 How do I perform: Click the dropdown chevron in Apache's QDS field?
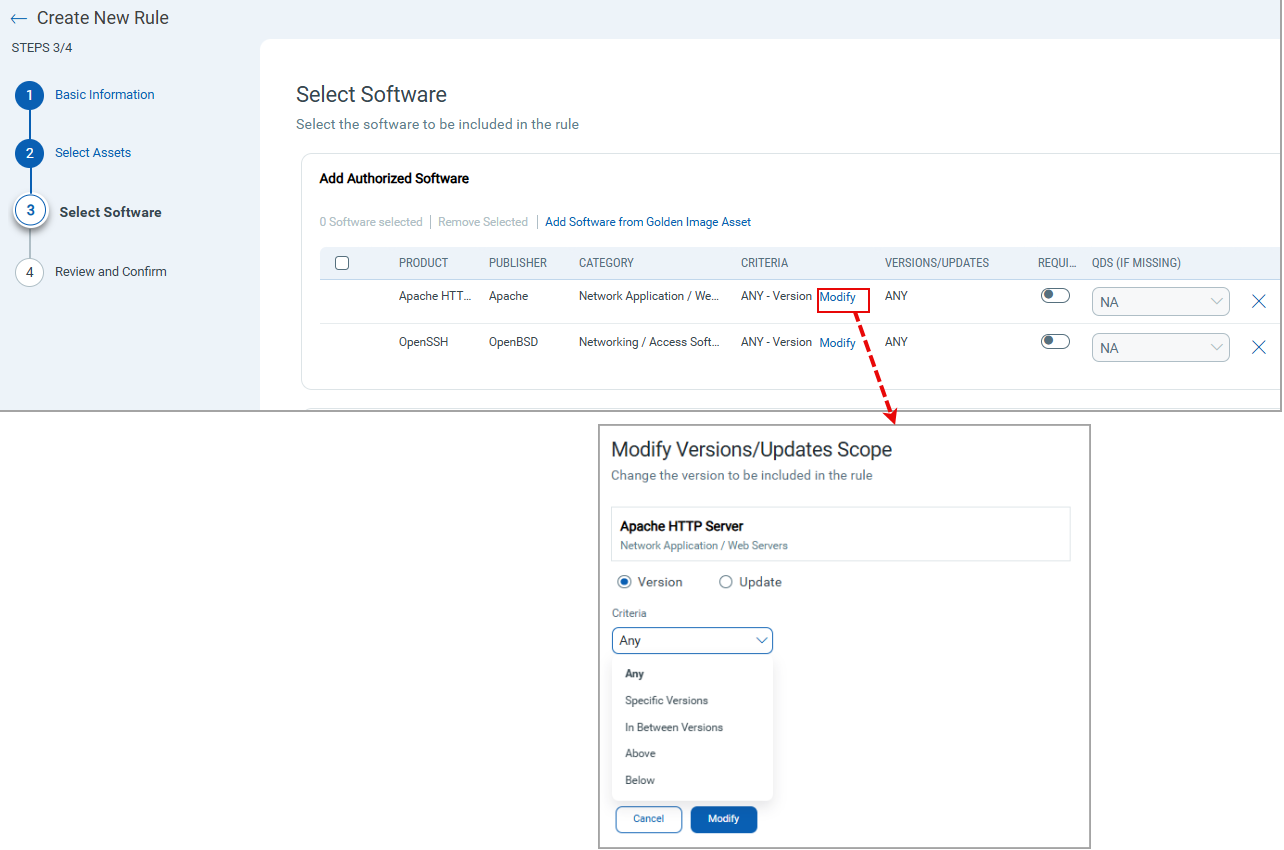coord(1214,301)
